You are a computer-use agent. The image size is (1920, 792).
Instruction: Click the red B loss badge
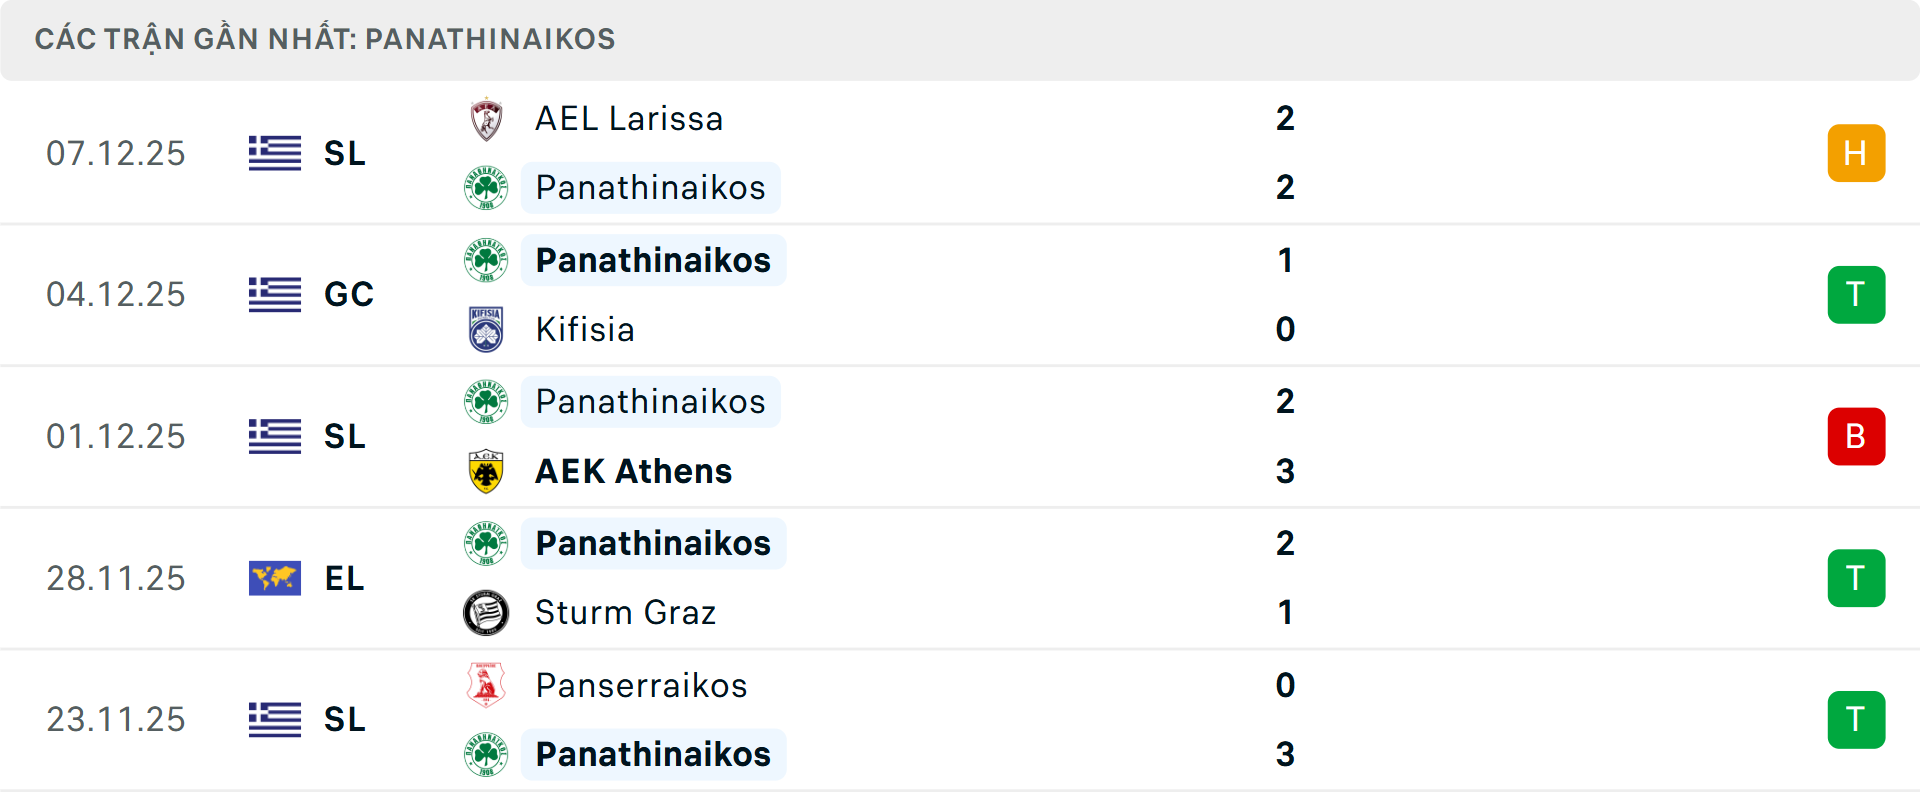[1856, 437]
